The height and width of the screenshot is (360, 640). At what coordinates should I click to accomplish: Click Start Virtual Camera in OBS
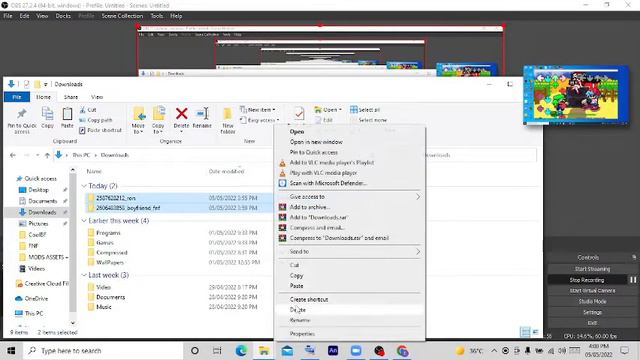pos(592,291)
